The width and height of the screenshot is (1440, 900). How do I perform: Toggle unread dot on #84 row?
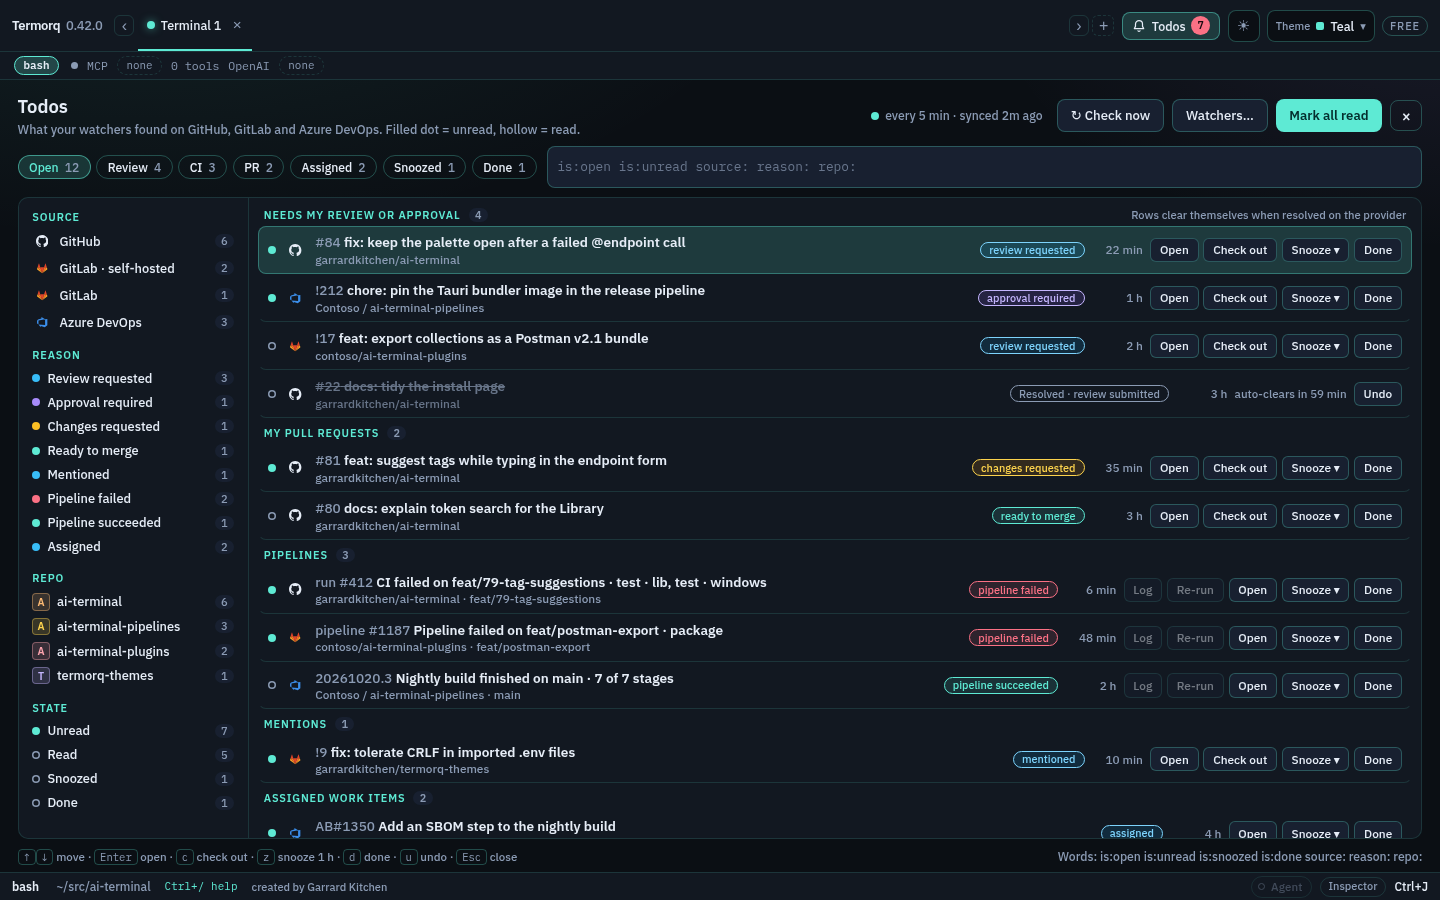[272, 250]
